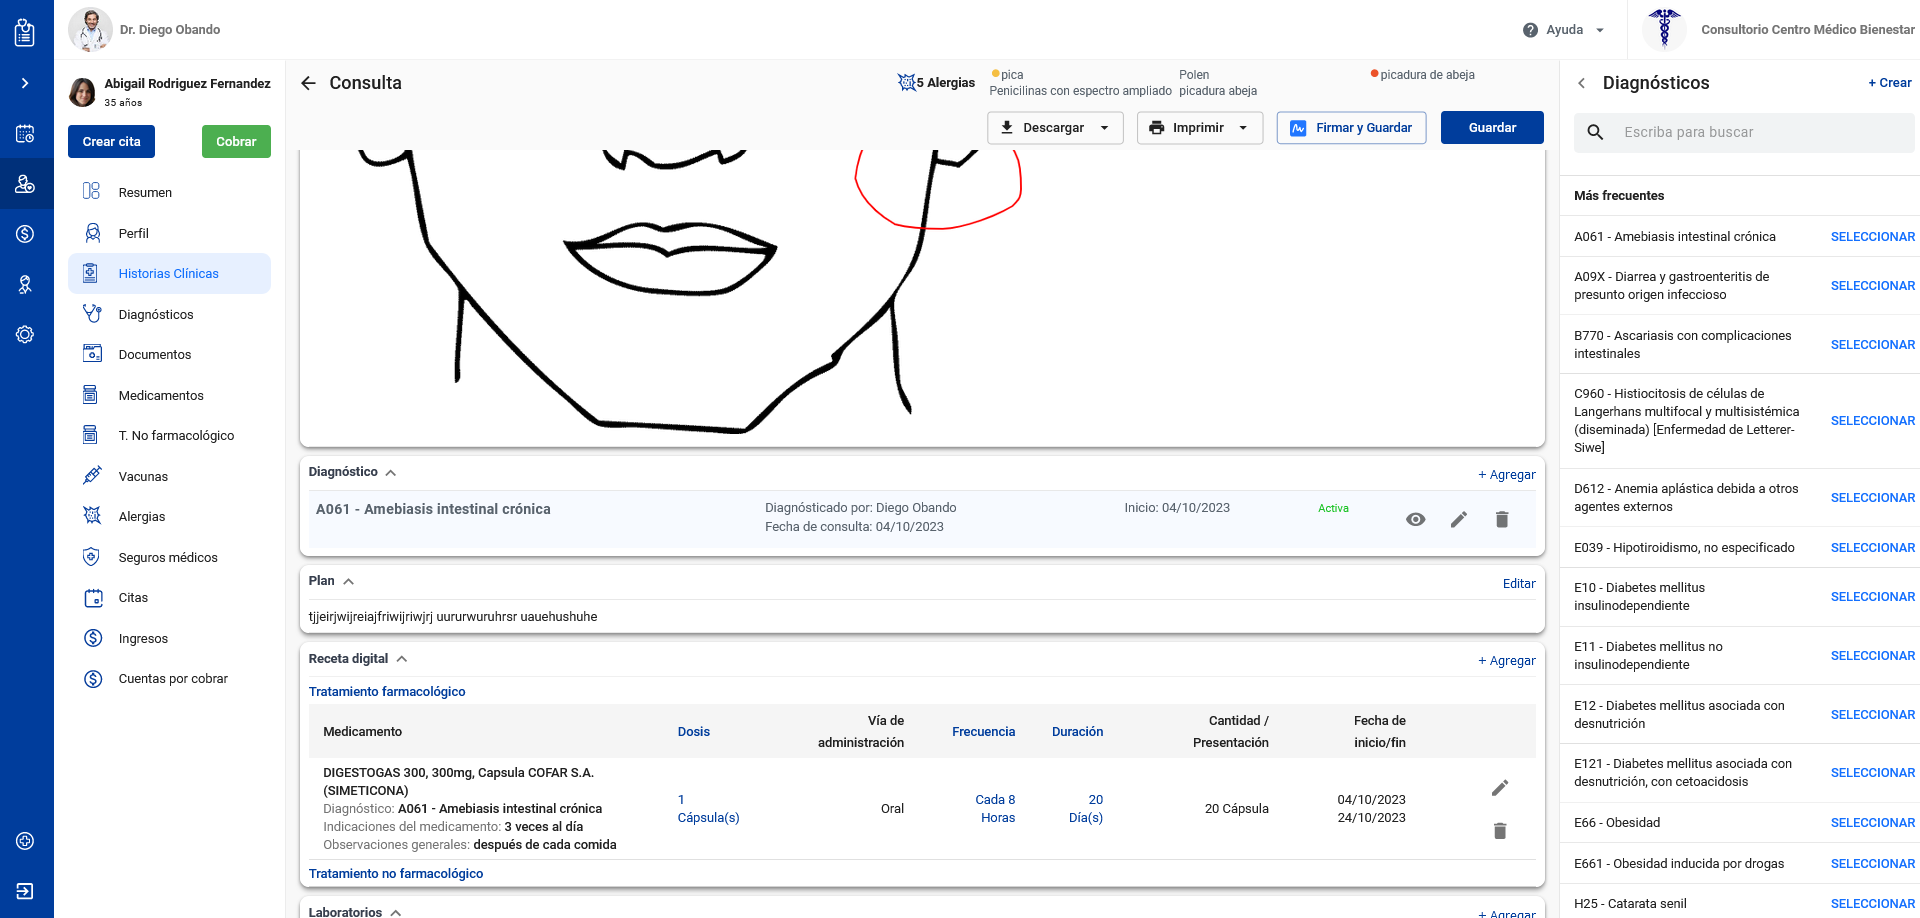Screen dimensions: 1920x918
Task: Expand the left navigation sidebar arrow
Action: pyautogui.click(x=25, y=83)
